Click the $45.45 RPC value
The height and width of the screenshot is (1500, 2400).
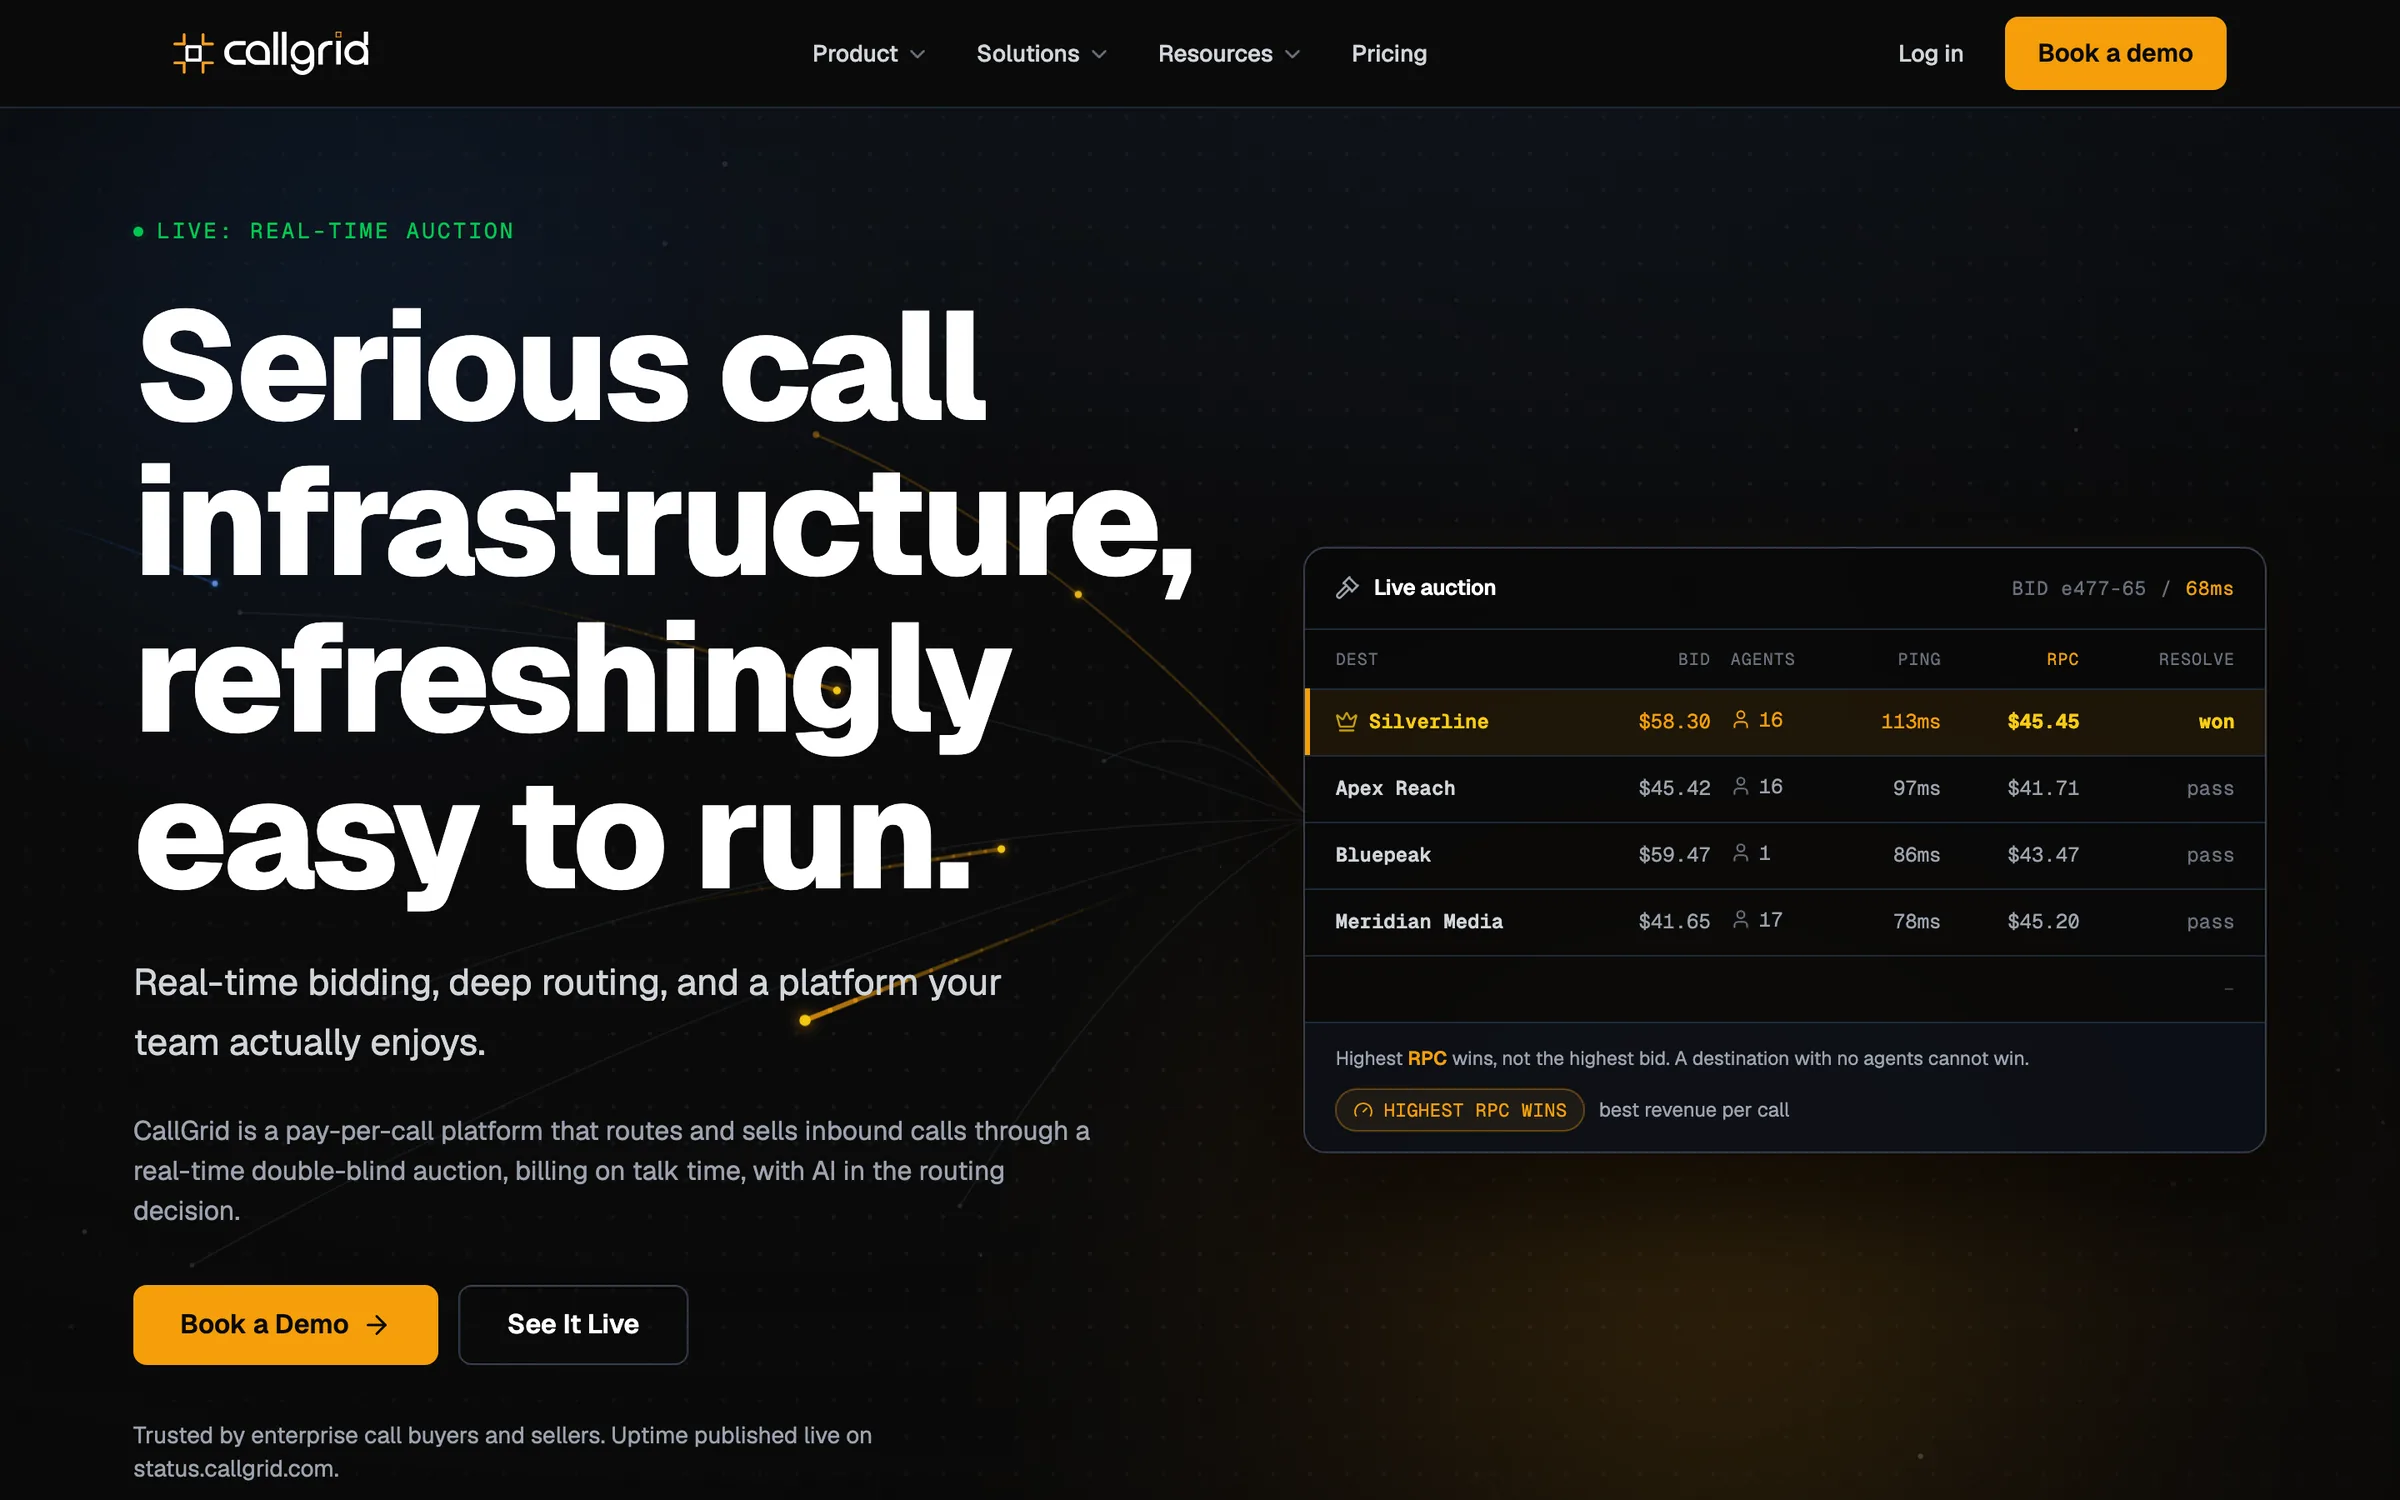point(2043,721)
